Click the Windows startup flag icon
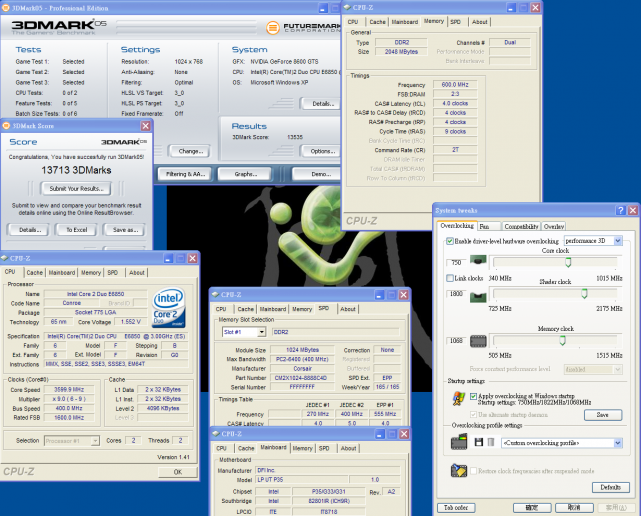 [x=459, y=398]
